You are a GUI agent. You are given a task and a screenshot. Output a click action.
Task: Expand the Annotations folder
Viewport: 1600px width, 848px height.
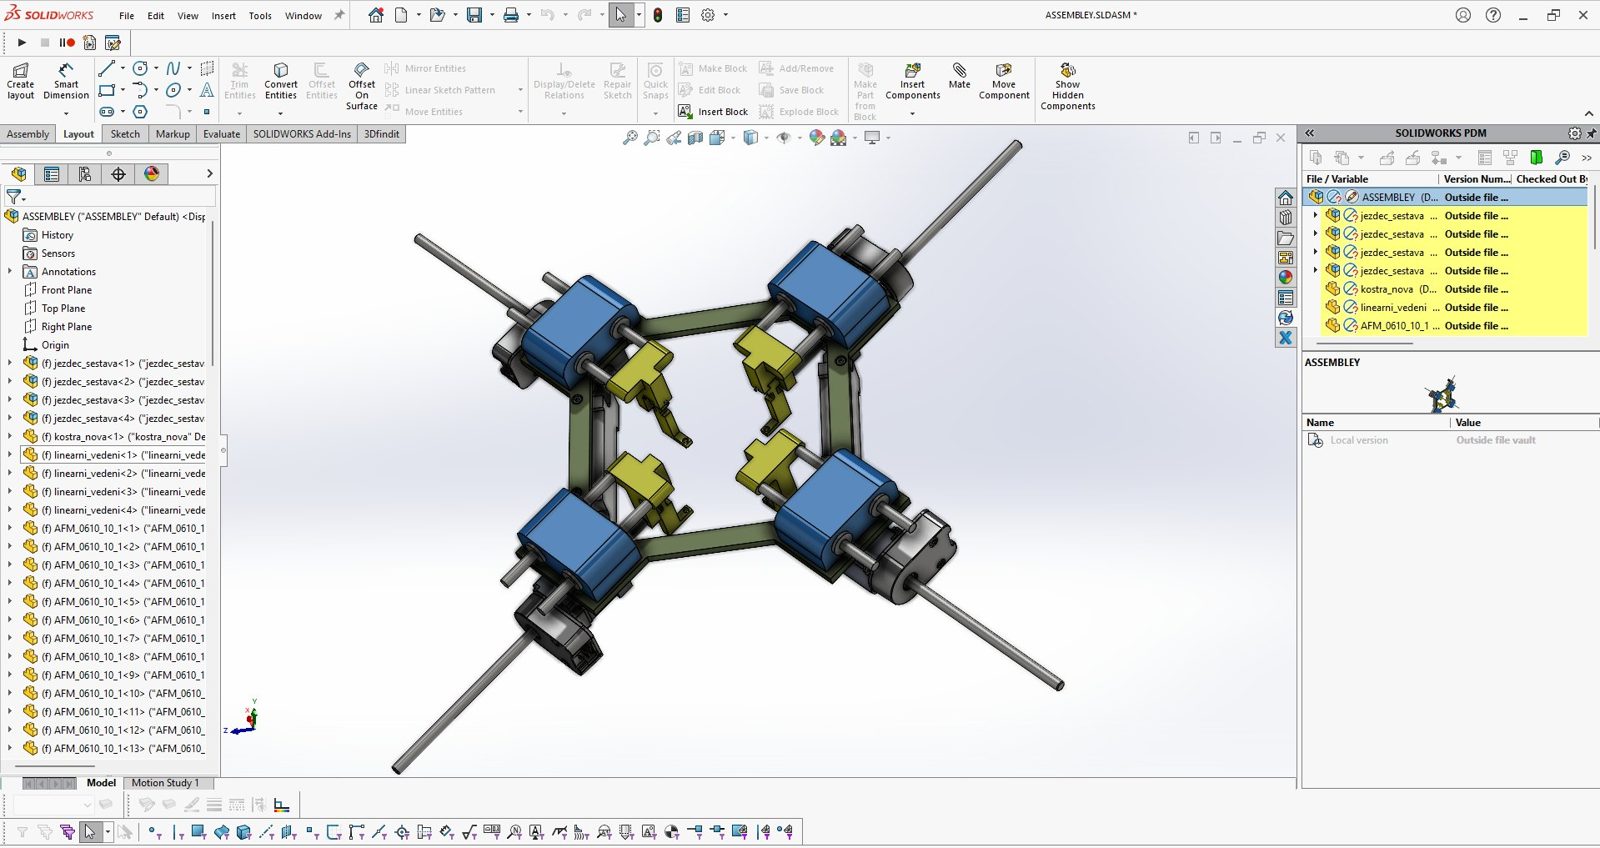click(x=10, y=271)
